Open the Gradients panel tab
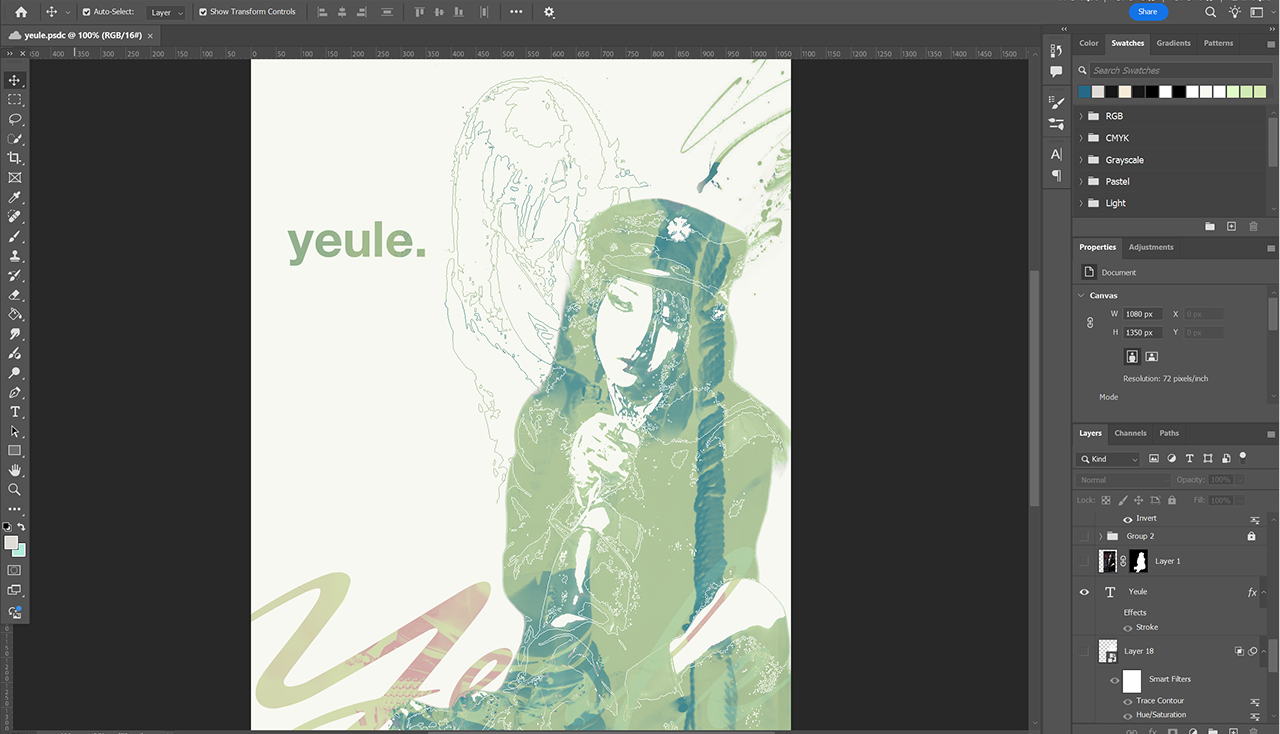The image size is (1280, 734). click(x=1173, y=43)
